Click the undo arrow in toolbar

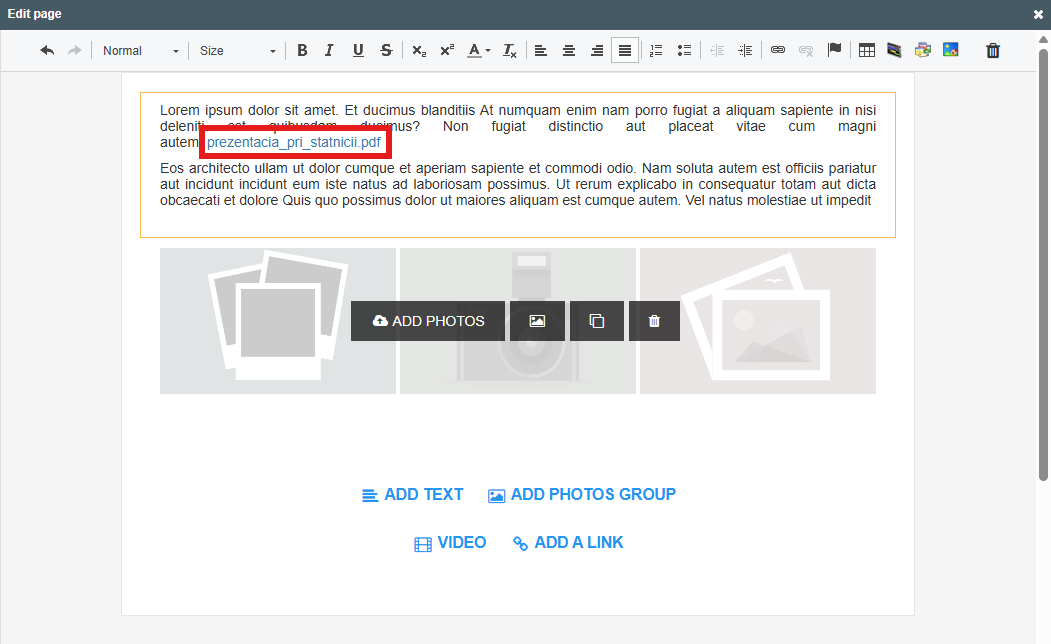(x=47, y=51)
